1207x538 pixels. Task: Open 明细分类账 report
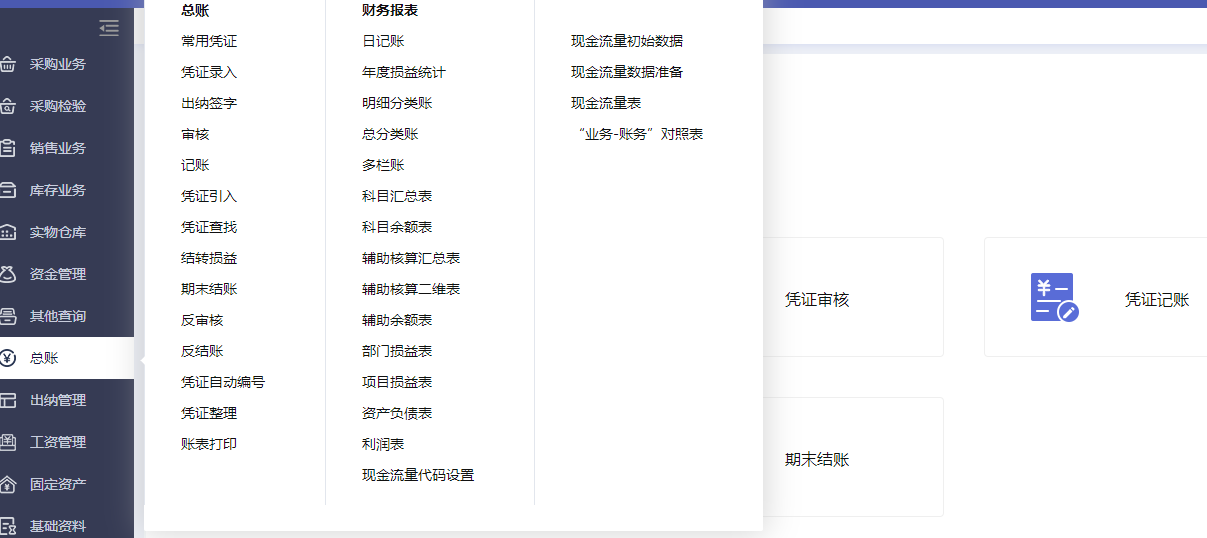[397, 103]
